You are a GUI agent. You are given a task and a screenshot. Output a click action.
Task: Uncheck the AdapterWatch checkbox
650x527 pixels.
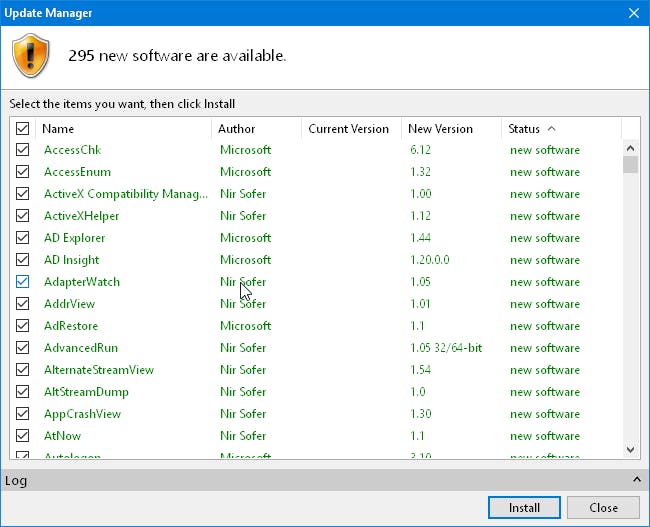click(22, 282)
